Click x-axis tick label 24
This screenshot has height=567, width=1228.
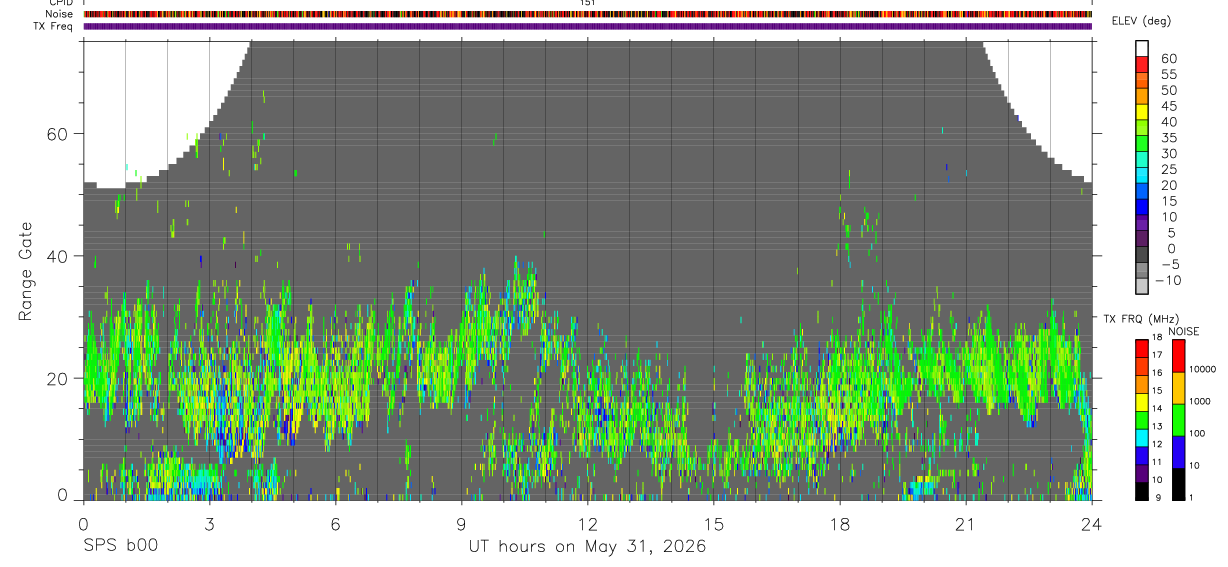[1091, 523]
